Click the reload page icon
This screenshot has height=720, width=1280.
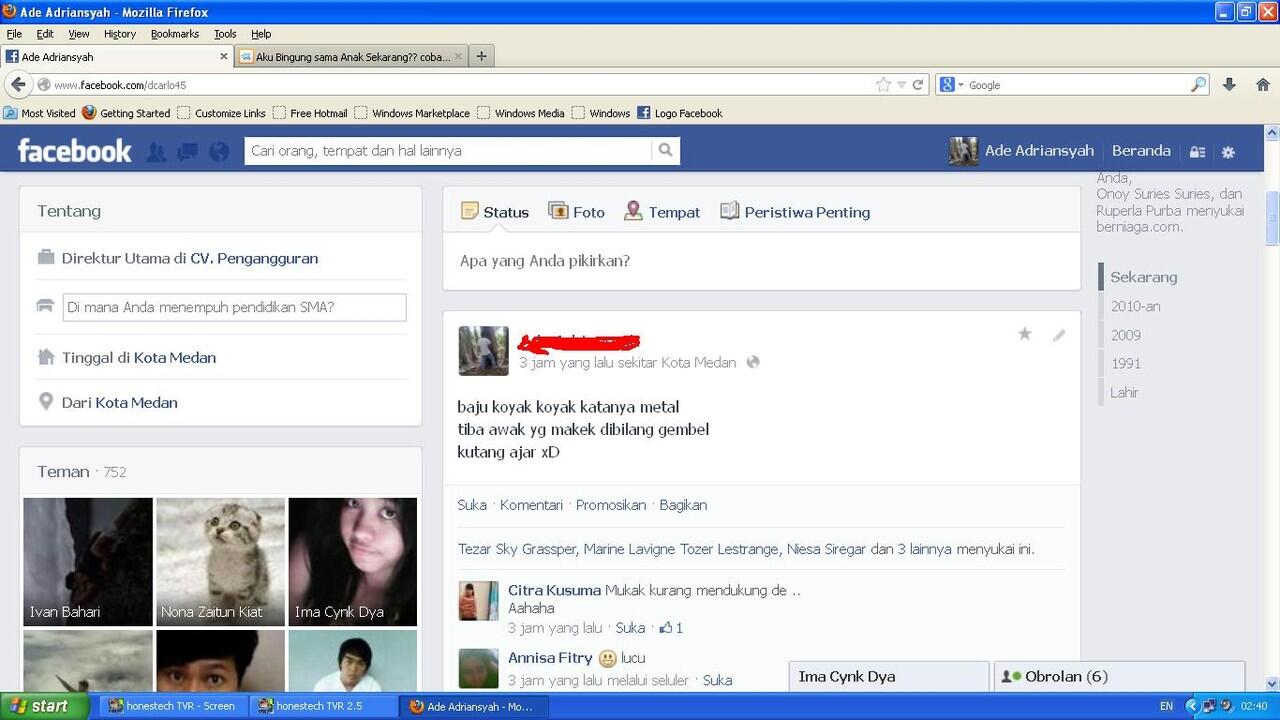pyautogui.click(x=917, y=85)
